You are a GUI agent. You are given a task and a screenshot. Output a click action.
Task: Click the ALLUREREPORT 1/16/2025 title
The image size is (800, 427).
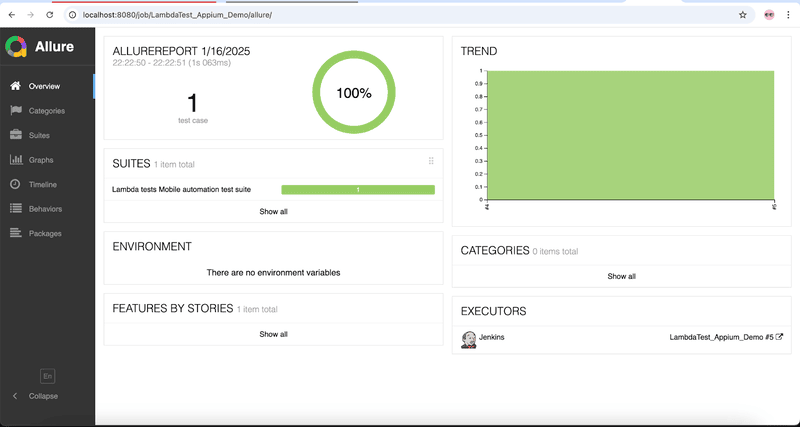click(x=181, y=51)
